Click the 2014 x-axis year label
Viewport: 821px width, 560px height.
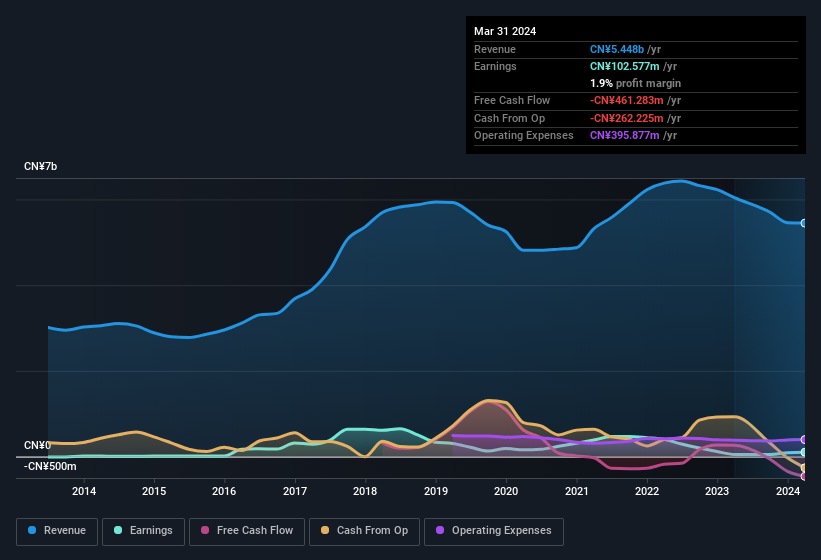tap(84, 491)
